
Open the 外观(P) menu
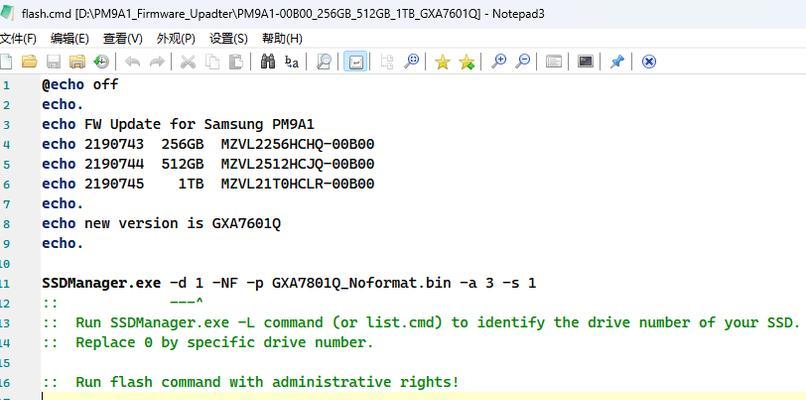[176, 39]
